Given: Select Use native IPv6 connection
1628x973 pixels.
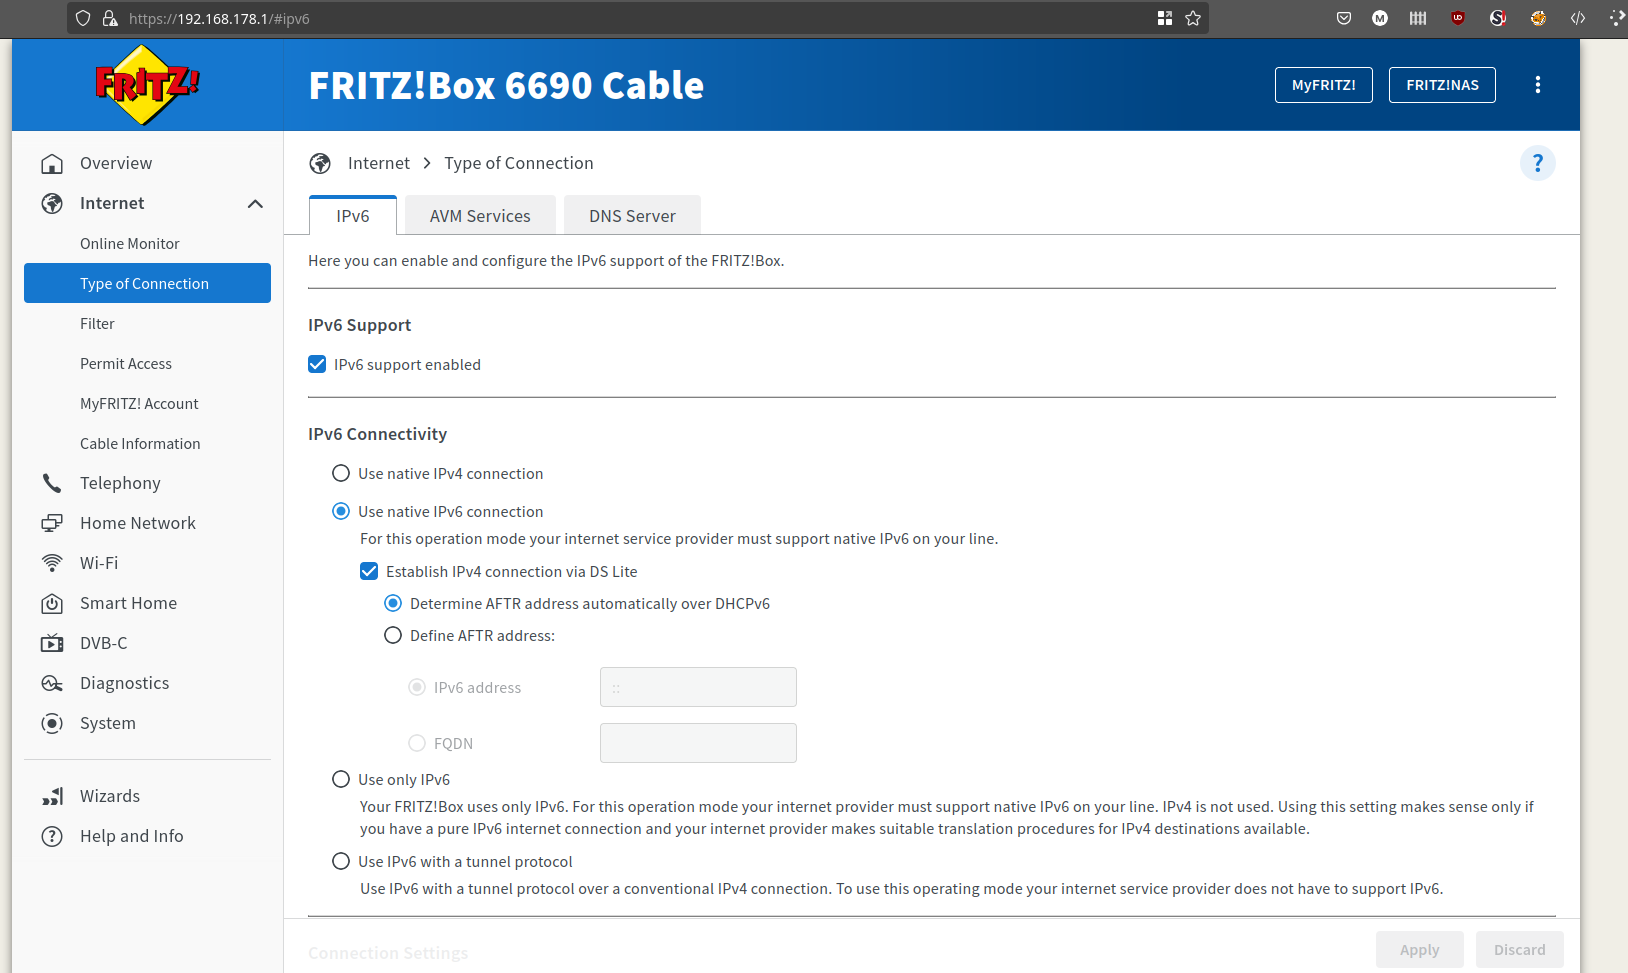Looking at the screenshot, I should [341, 511].
